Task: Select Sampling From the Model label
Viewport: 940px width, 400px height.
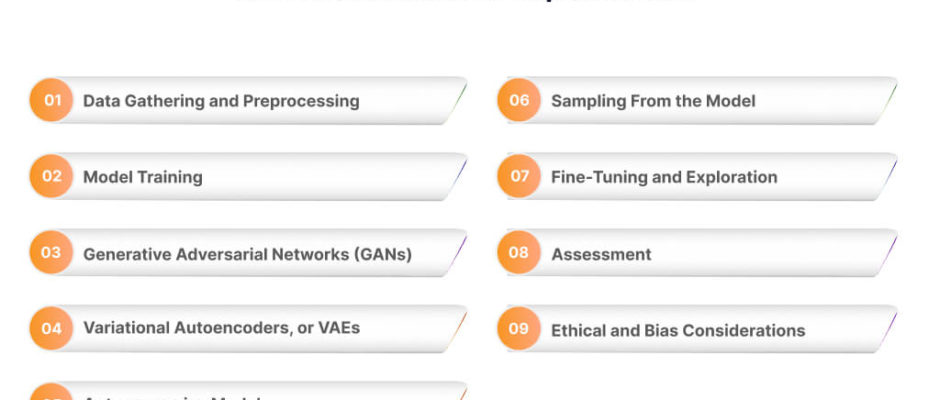Action: [653, 101]
